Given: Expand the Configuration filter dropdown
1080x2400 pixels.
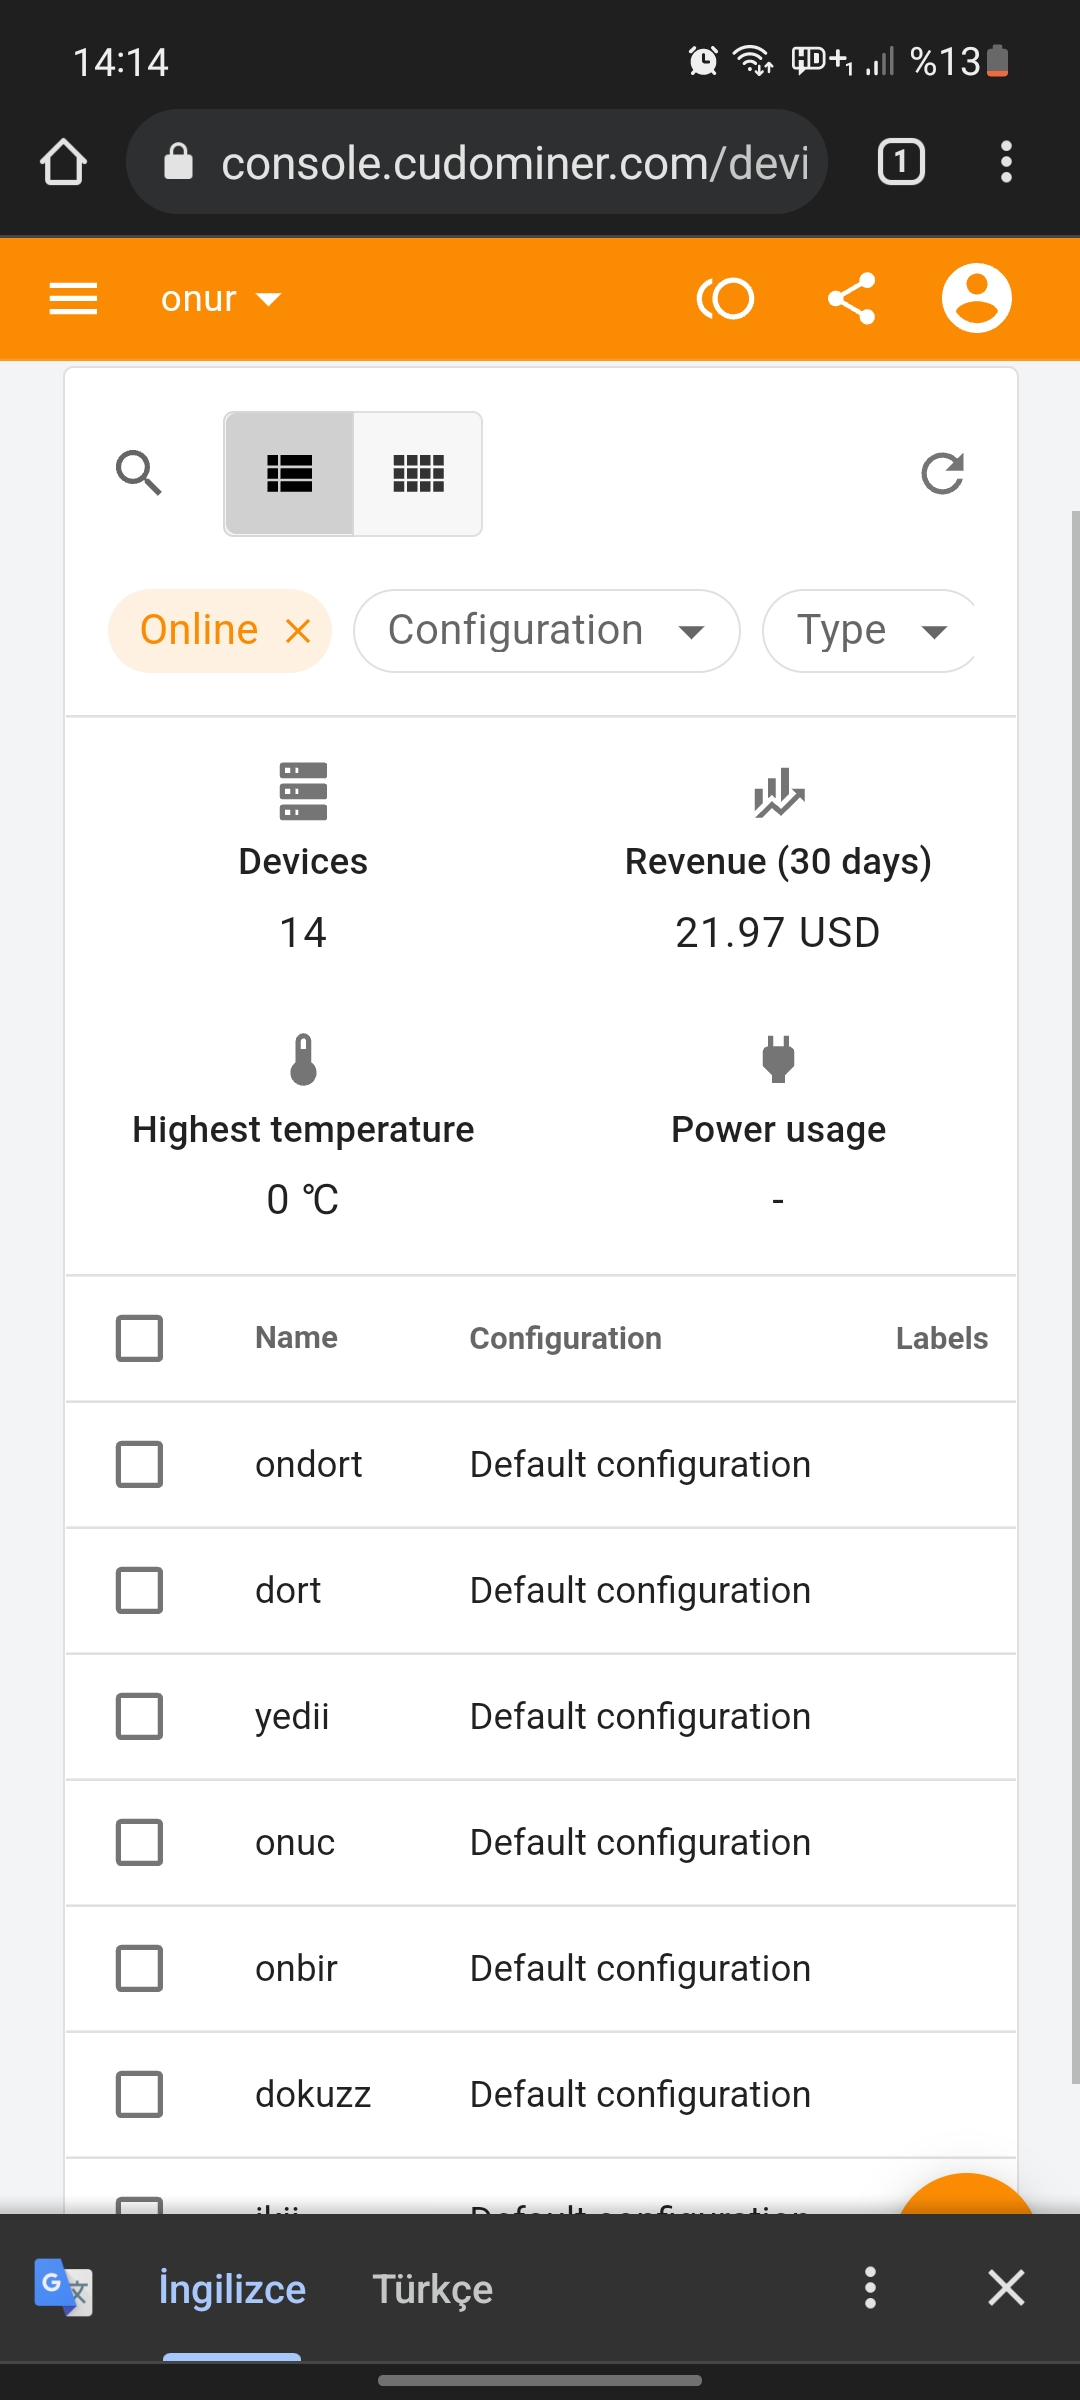Looking at the screenshot, I should pyautogui.click(x=547, y=631).
